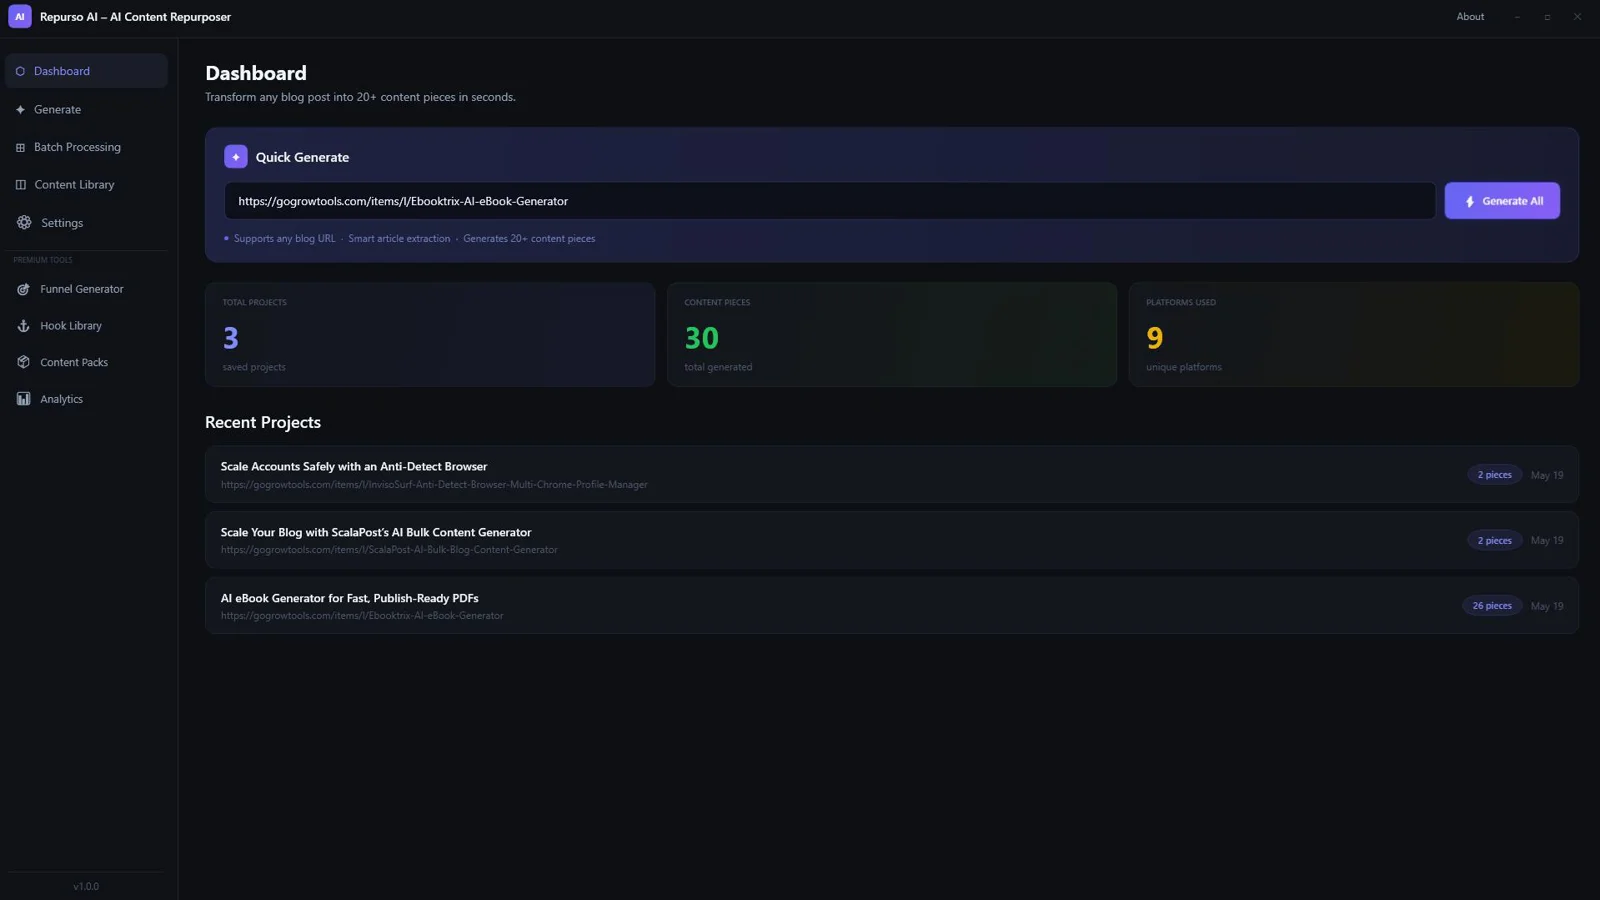Open Content Packs label in sidebar
1600x900 pixels.
click(74, 362)
